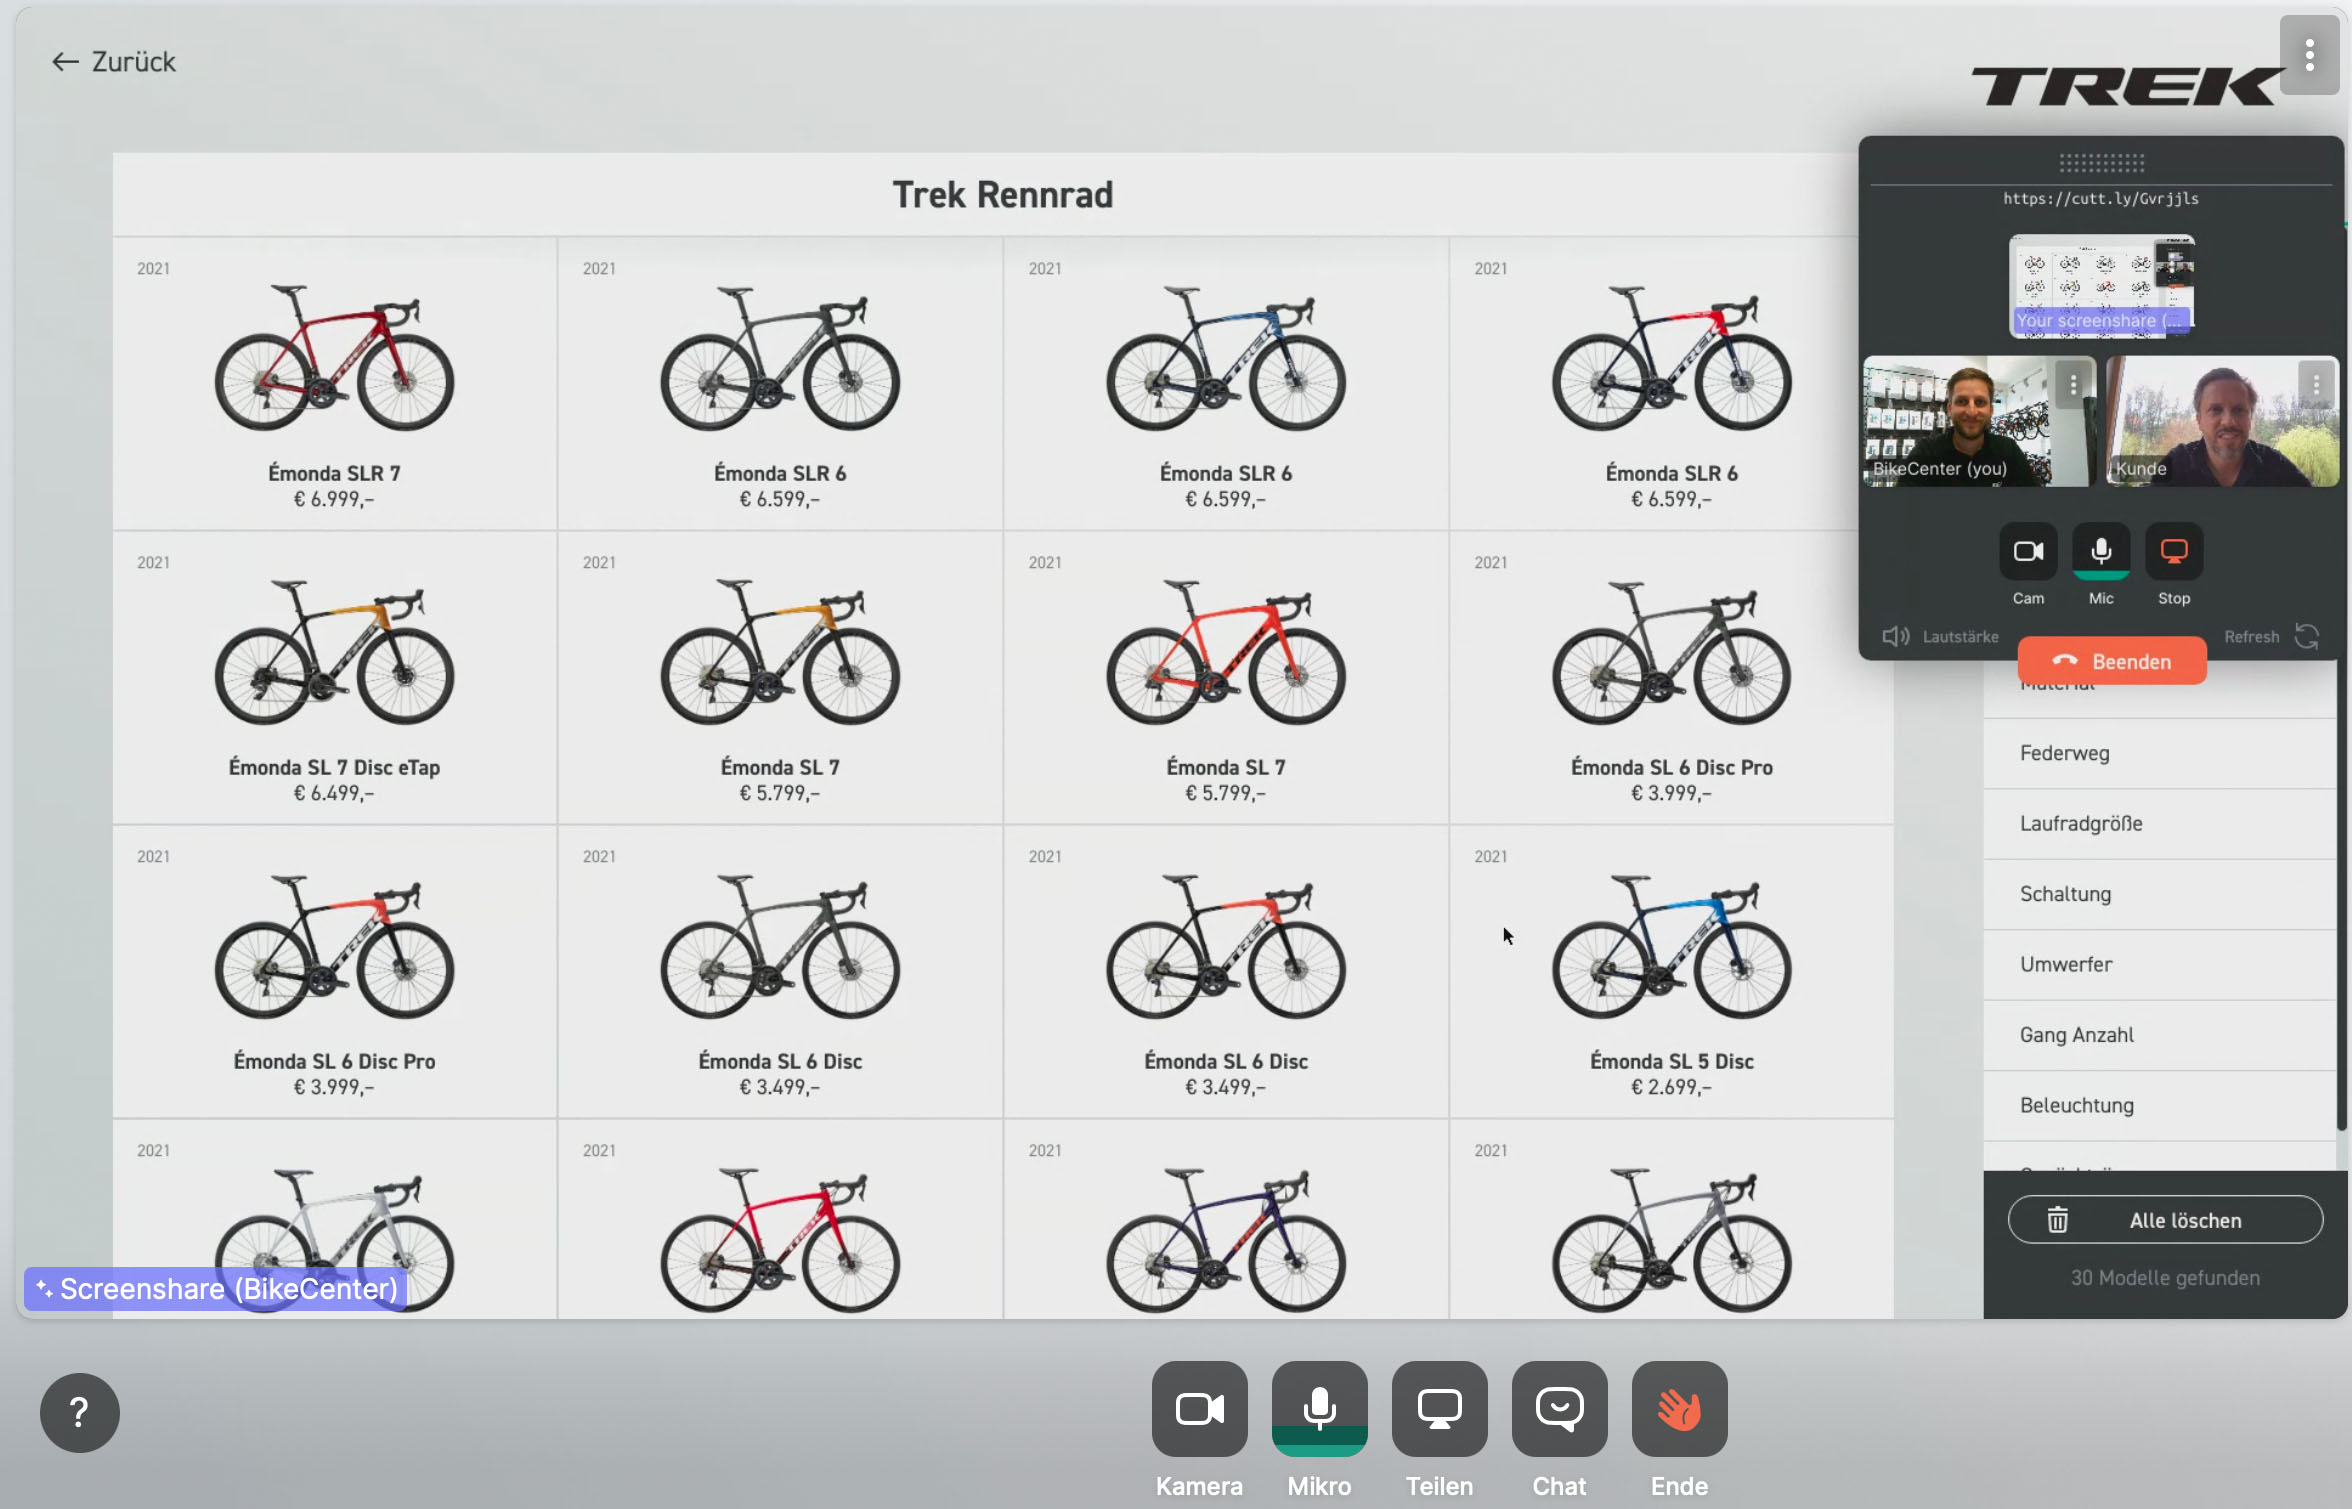Open the black-red Émonda SL 6 Disc Pro
2352x1509 pixels.
(x=334, y=972)
